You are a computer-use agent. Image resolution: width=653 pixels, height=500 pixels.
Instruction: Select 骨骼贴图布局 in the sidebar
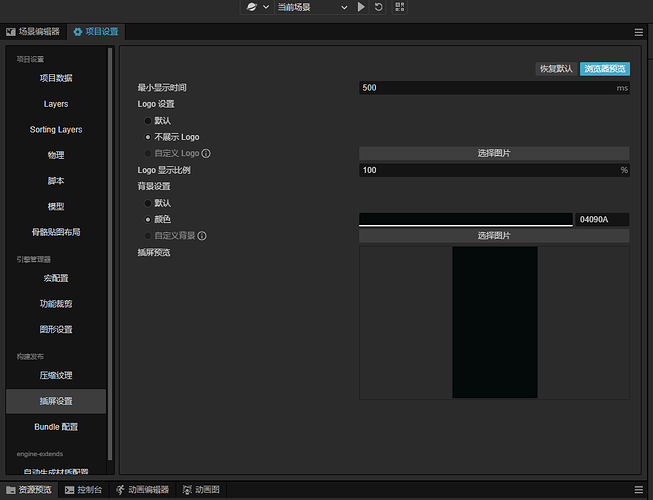56,232
